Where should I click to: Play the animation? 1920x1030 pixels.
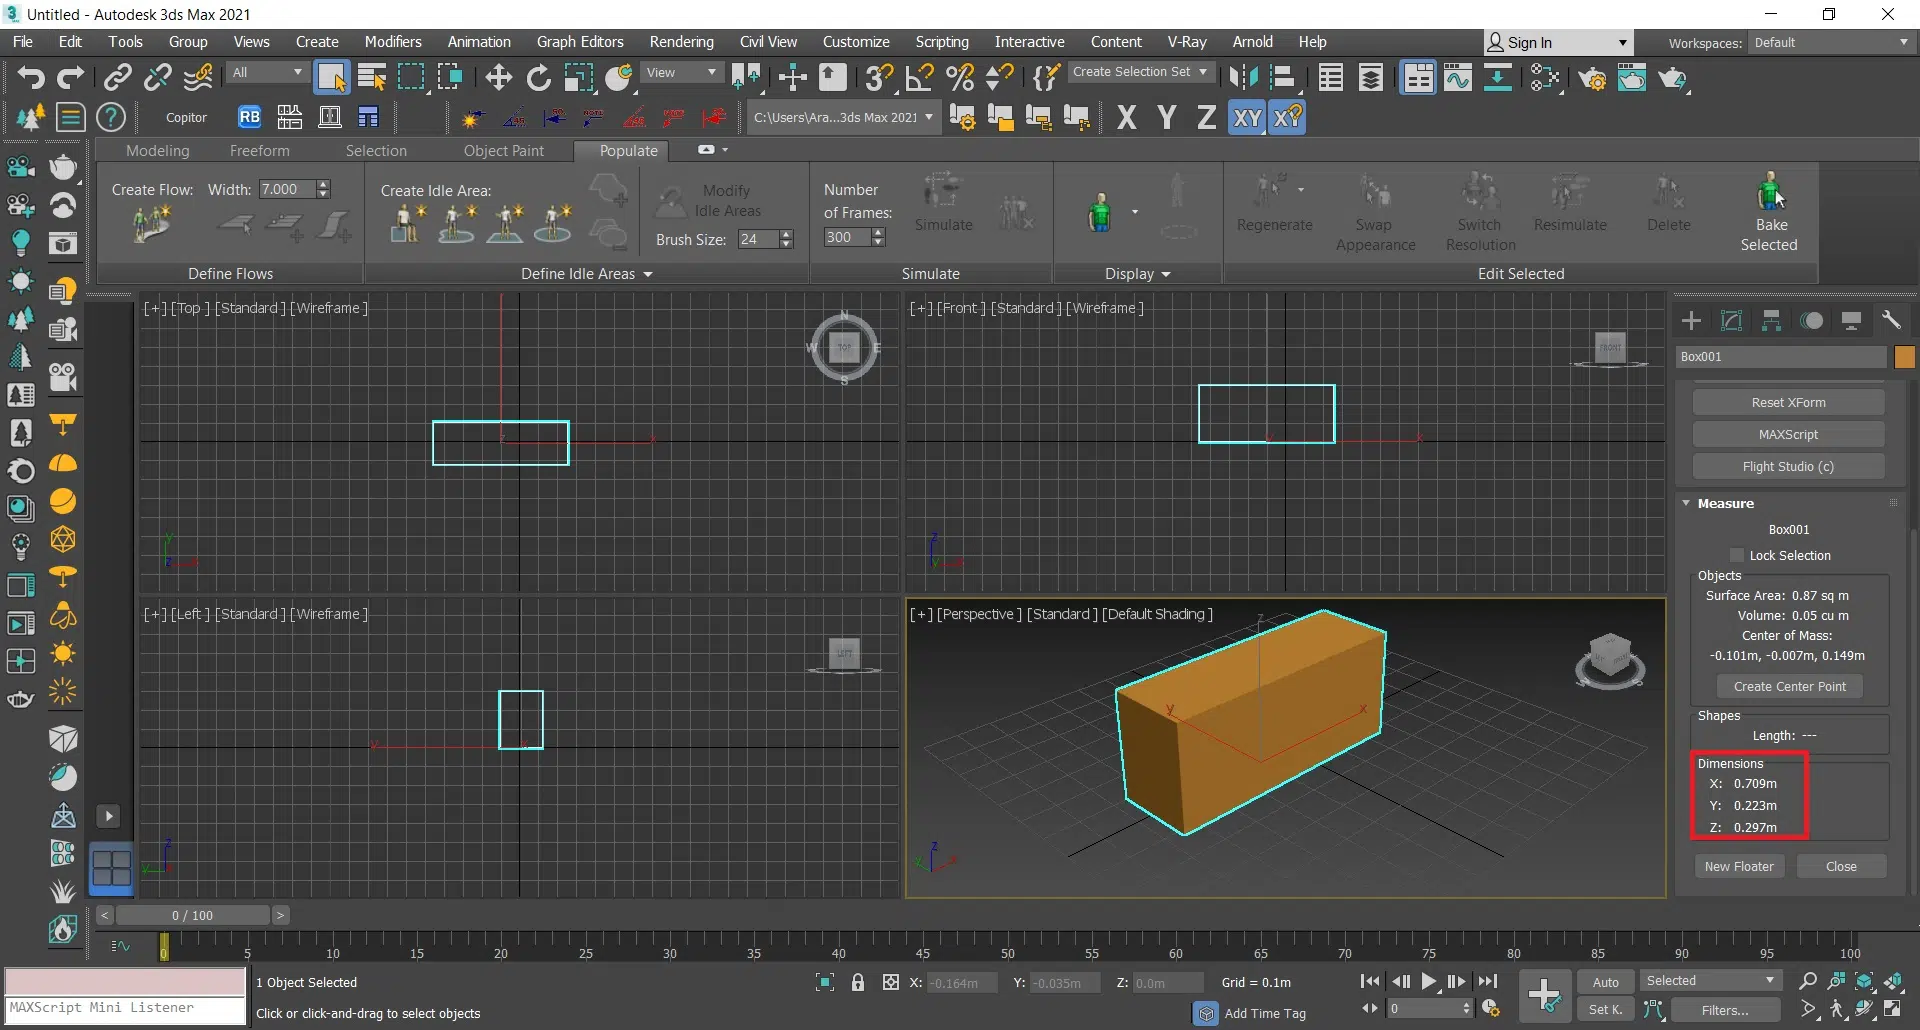[x=1429, y=982]
